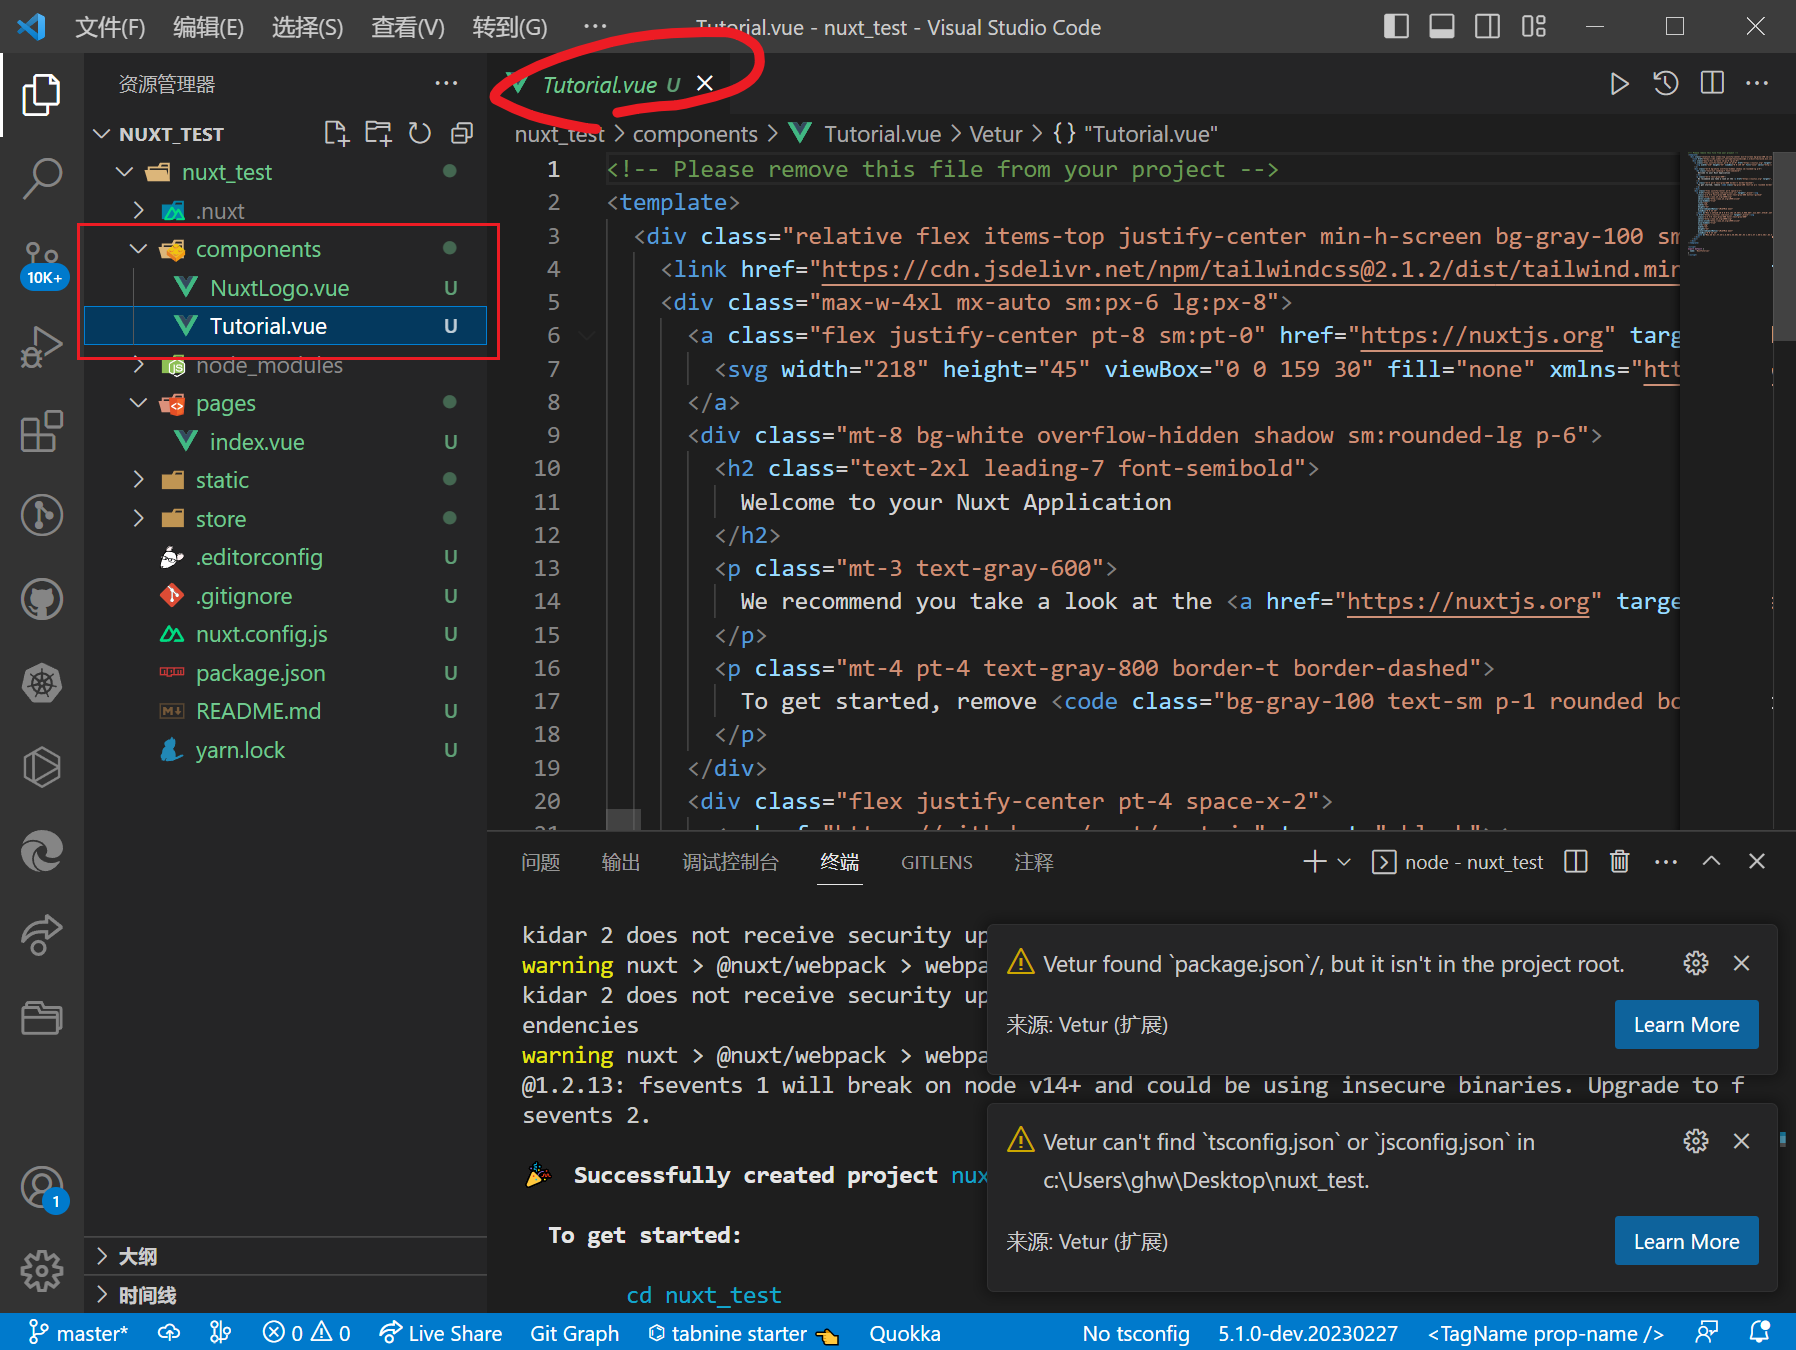1796x1350 pixels.
Task: Expand the node_modules folder
Action: tap(138, 365)
